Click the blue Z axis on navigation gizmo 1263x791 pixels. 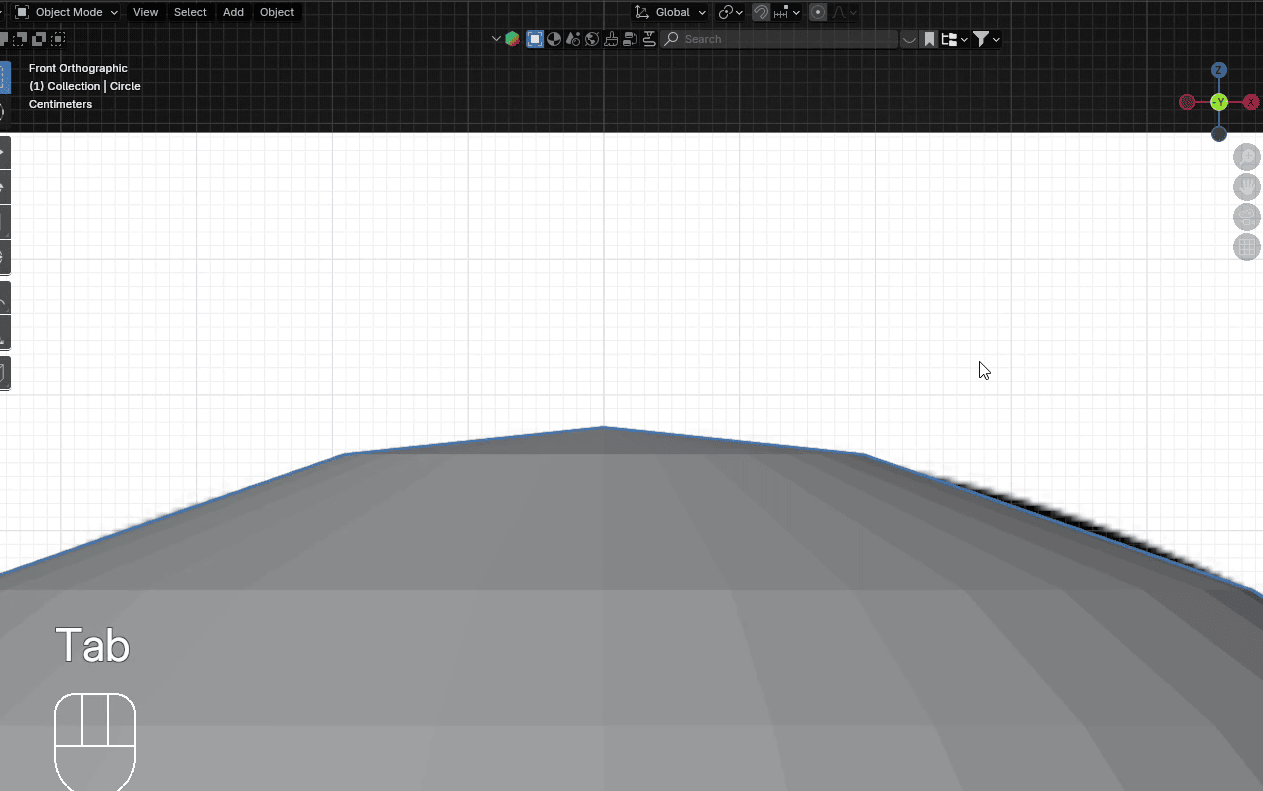point(1219,70)
